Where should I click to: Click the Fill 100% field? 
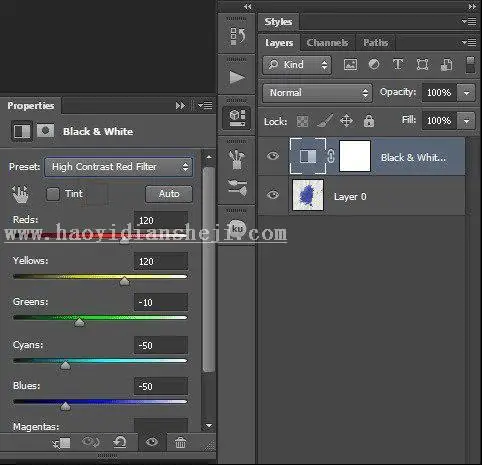tap(440, 121)
